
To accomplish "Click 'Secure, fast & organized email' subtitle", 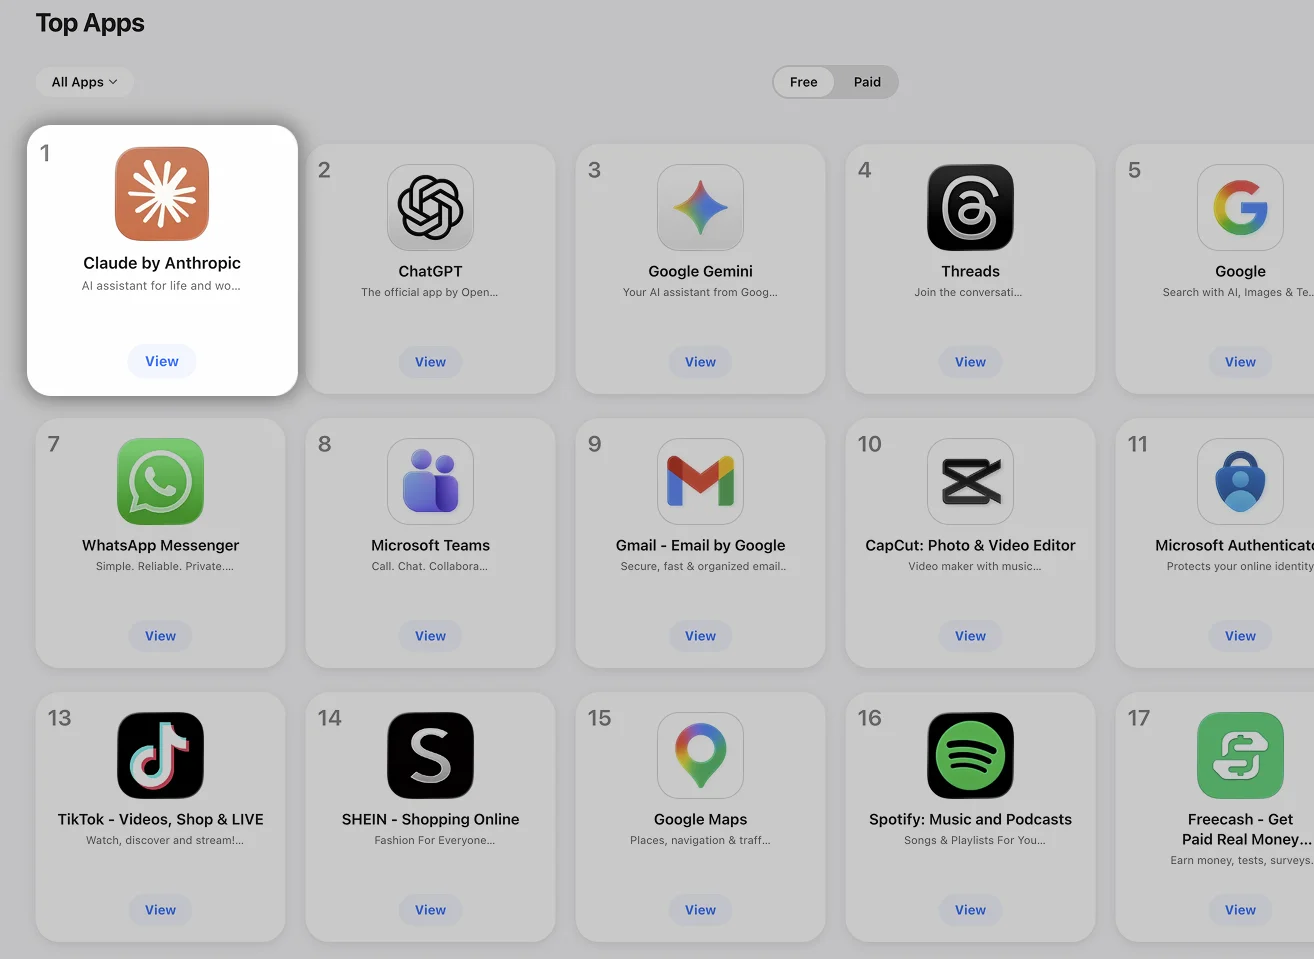I will pyautogui.click(x=703, y=567).
